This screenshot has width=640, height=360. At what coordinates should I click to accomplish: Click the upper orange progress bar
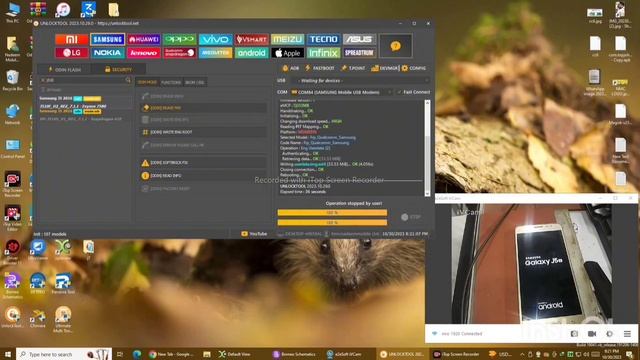click(332, 213)
